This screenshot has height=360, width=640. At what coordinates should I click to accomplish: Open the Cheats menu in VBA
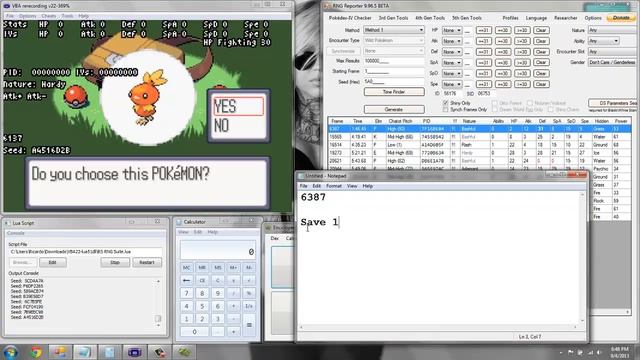(49, 16)
